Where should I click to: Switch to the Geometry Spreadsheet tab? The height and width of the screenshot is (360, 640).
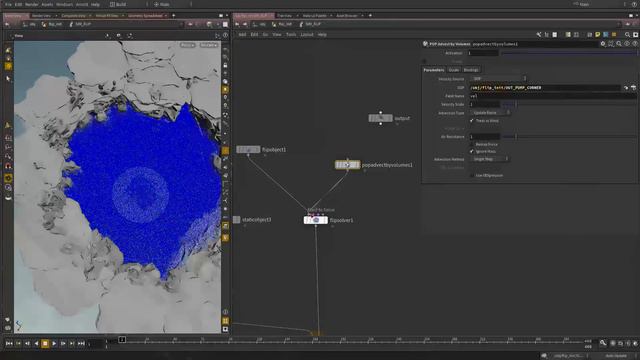[x=145, y=16]
